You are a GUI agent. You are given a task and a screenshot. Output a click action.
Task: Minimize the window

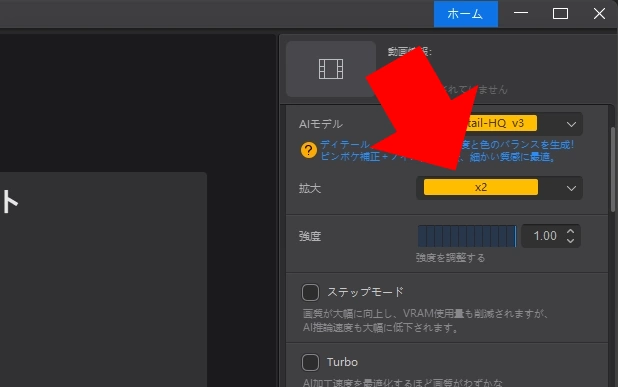coord(521,13)
